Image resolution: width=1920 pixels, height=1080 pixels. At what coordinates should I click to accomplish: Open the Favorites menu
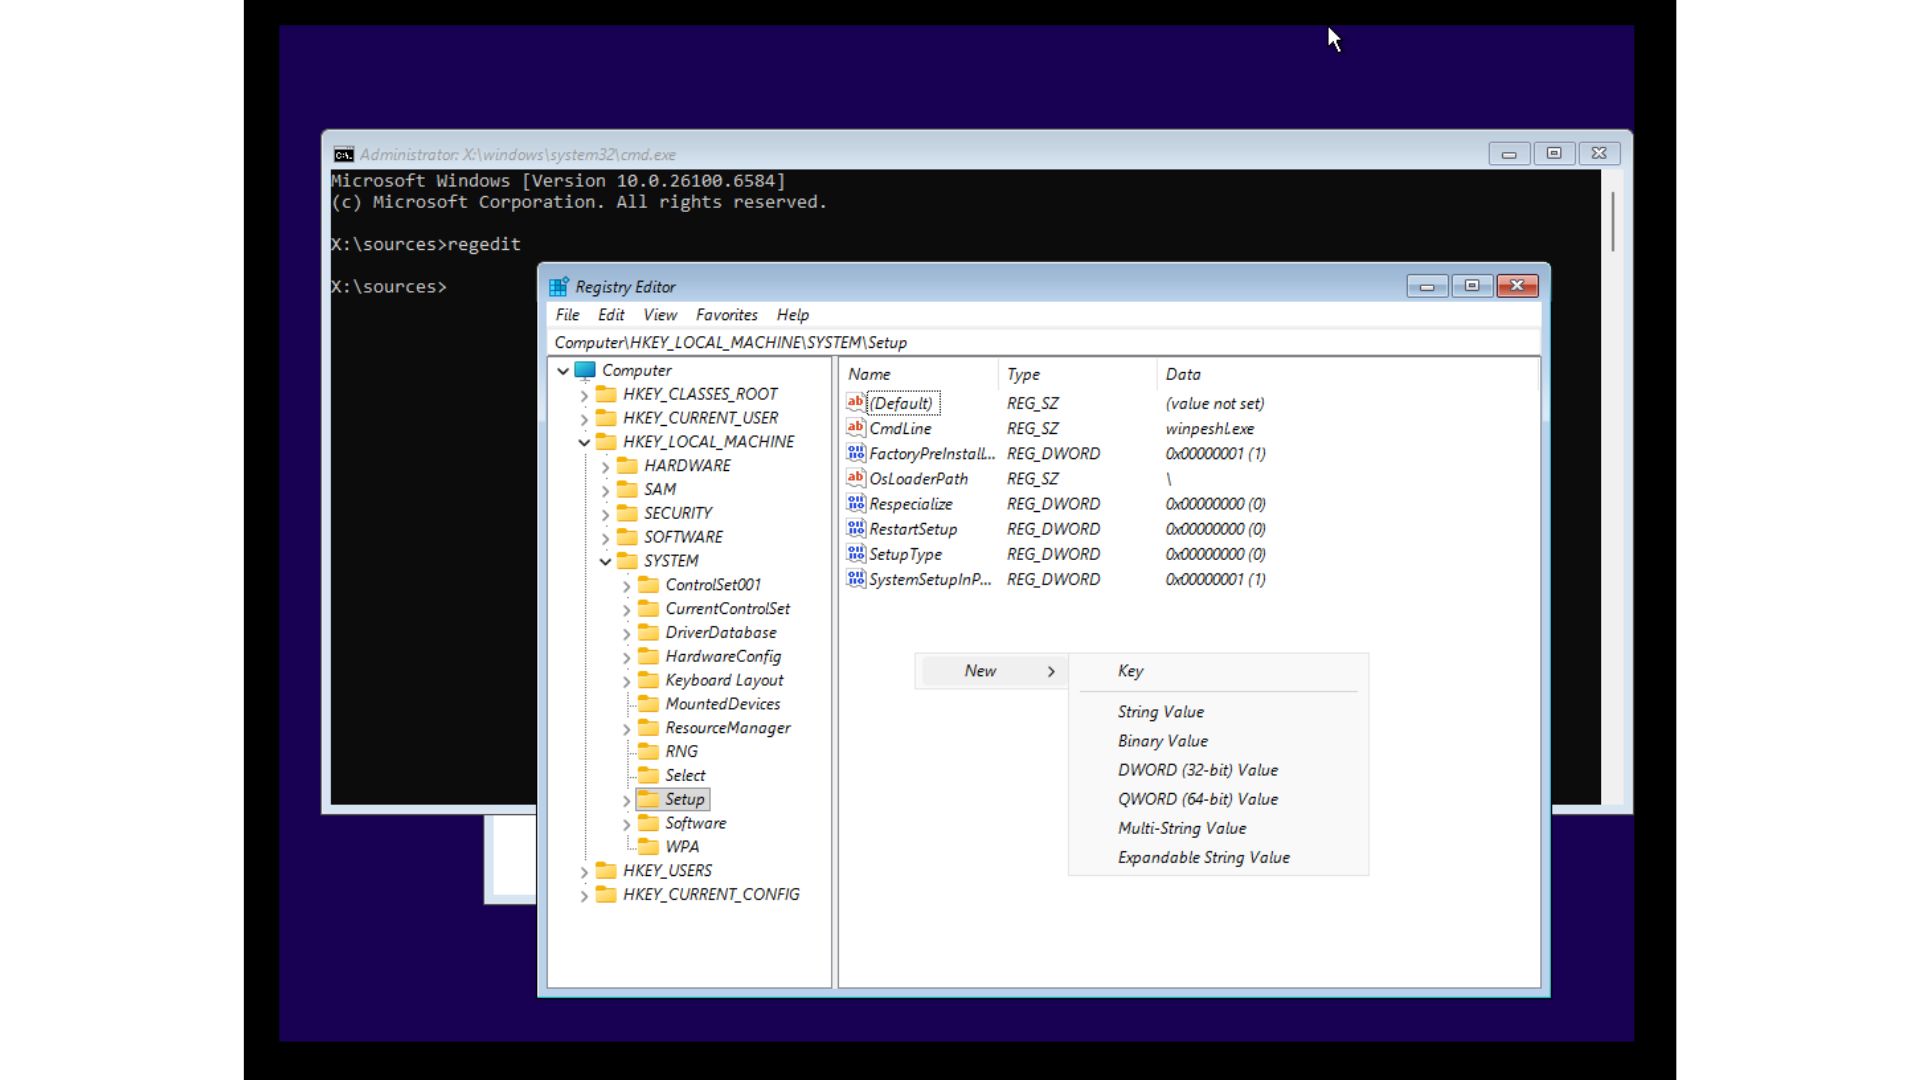click(x=726, y=315)
